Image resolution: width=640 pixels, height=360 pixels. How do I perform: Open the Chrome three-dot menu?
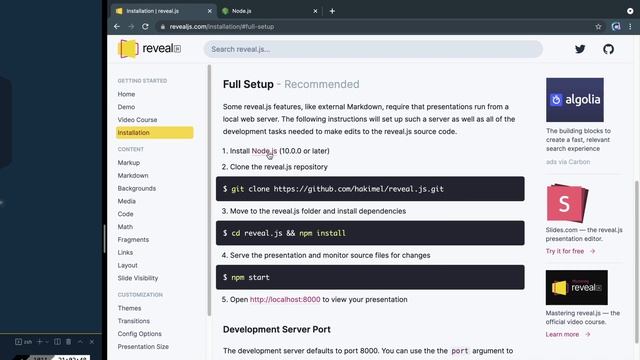630,27
